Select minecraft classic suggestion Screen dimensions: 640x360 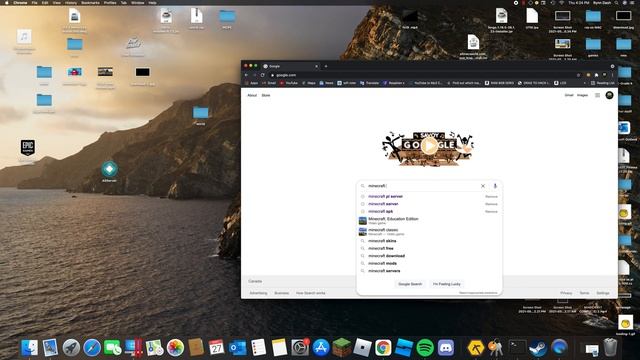429,232
